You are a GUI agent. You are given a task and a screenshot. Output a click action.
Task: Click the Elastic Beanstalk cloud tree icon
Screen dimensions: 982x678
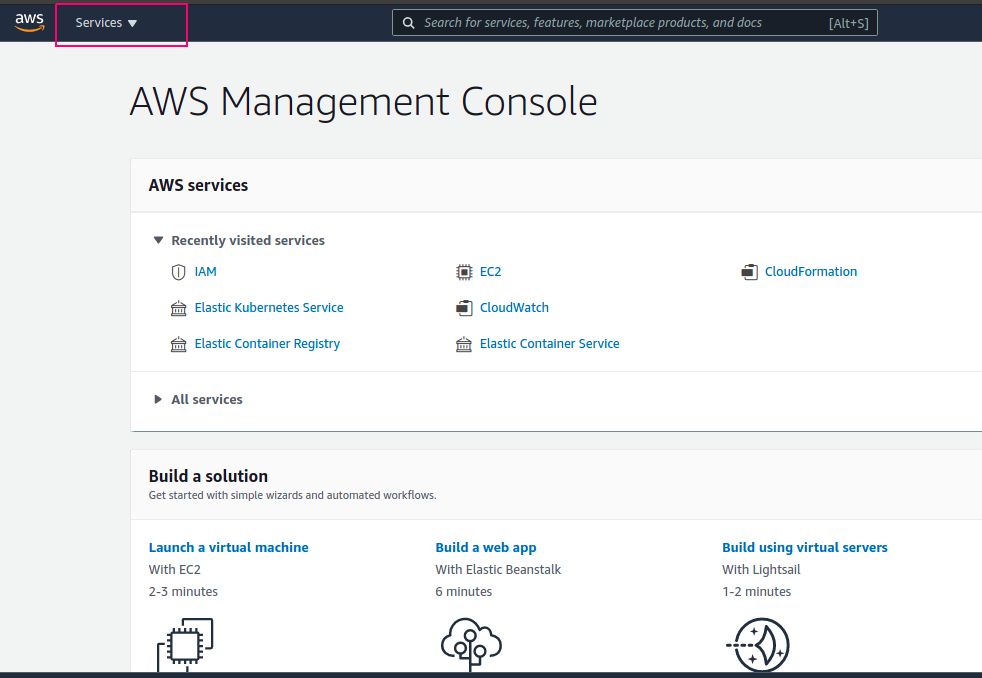pos(471,644)
